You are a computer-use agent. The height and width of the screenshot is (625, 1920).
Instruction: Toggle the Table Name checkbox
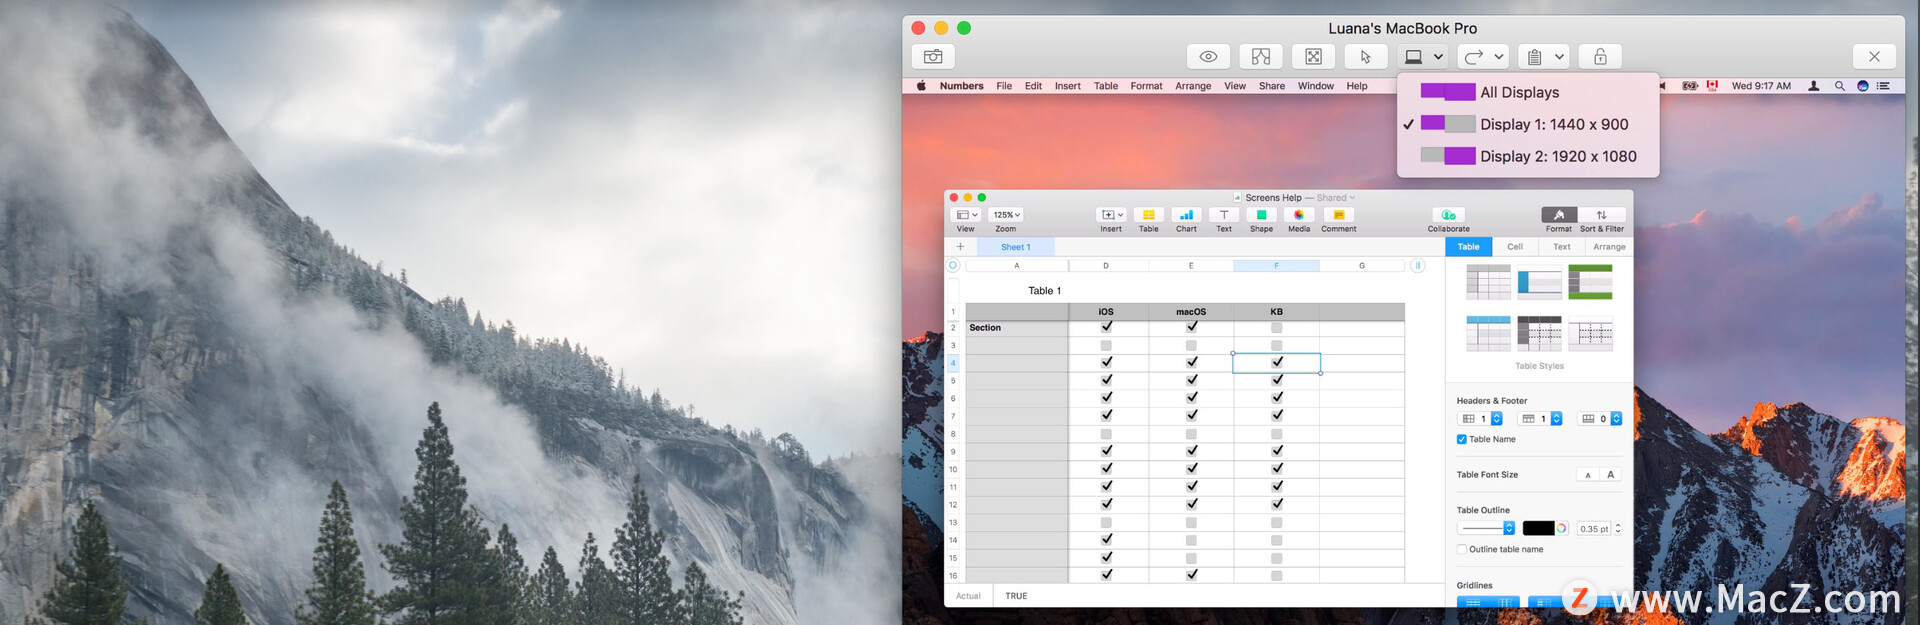1462,440
